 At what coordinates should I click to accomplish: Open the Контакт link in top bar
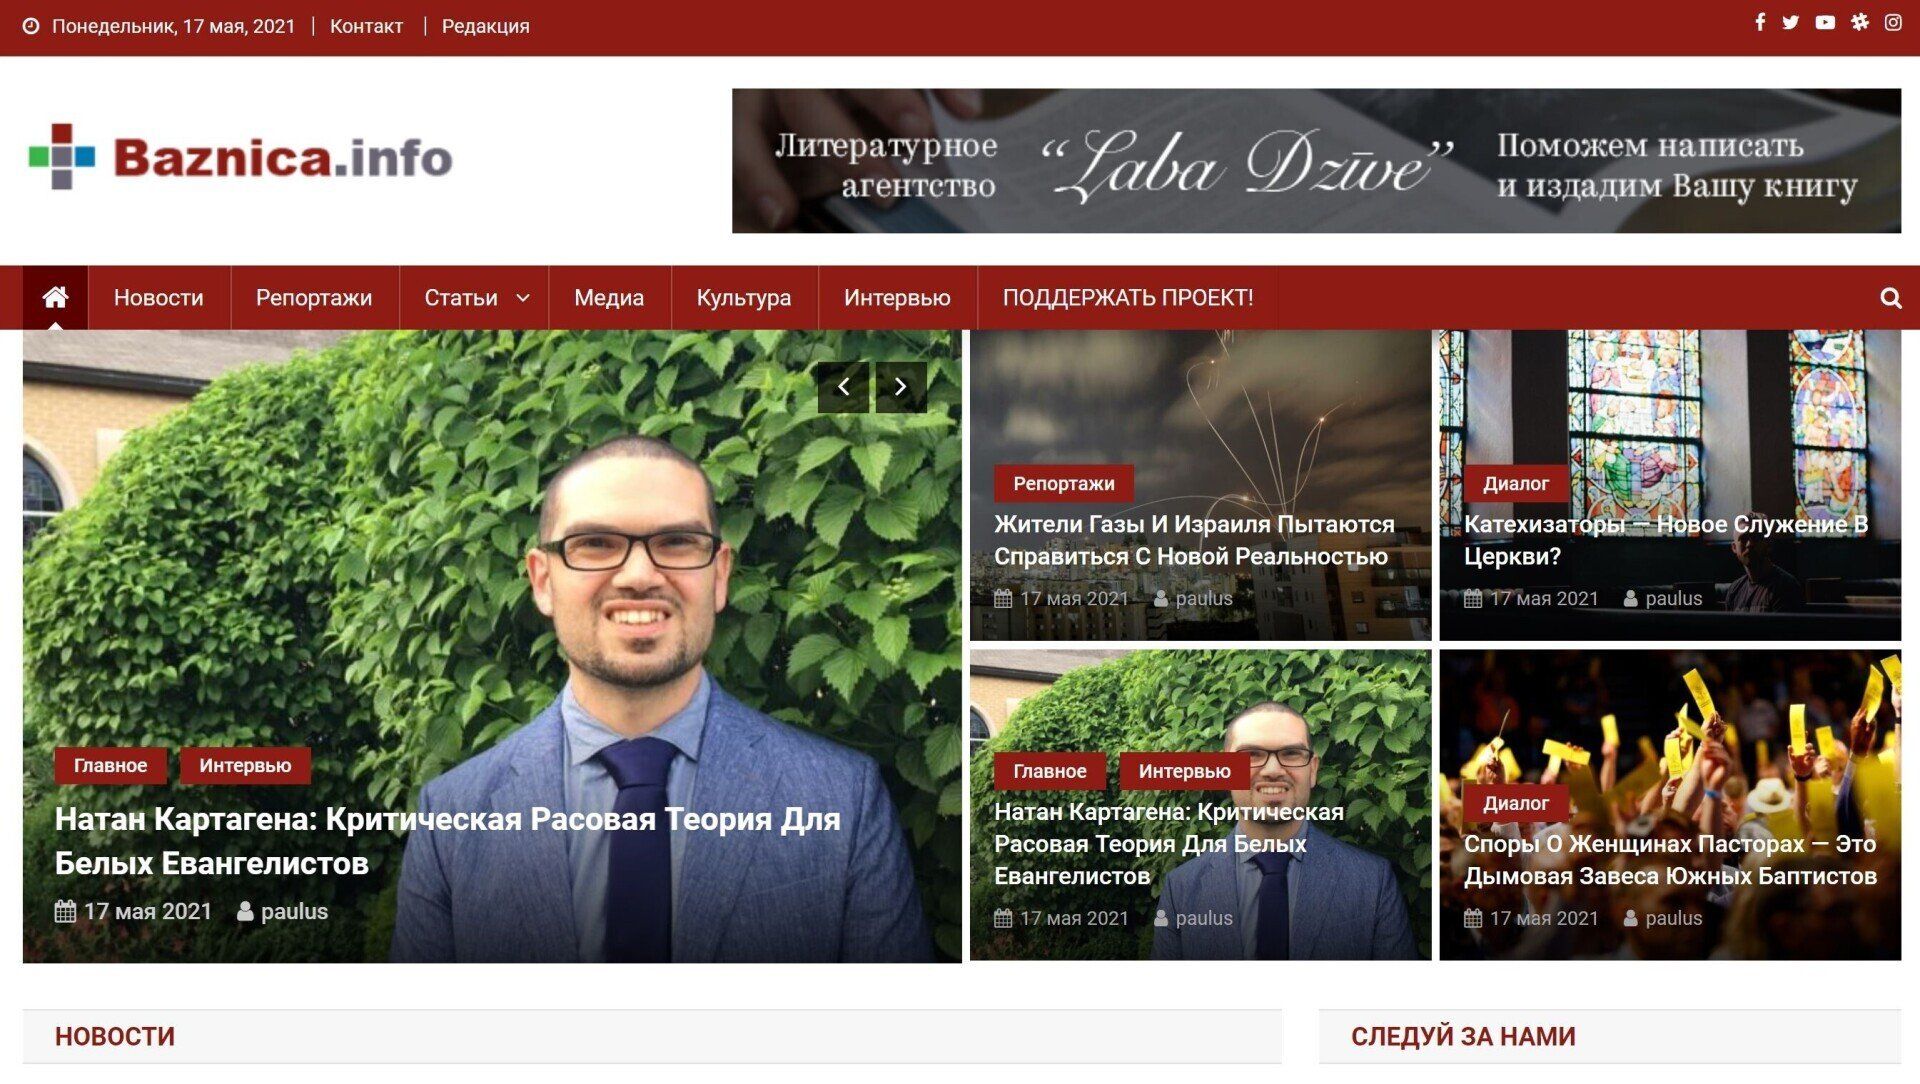point(366,26)
